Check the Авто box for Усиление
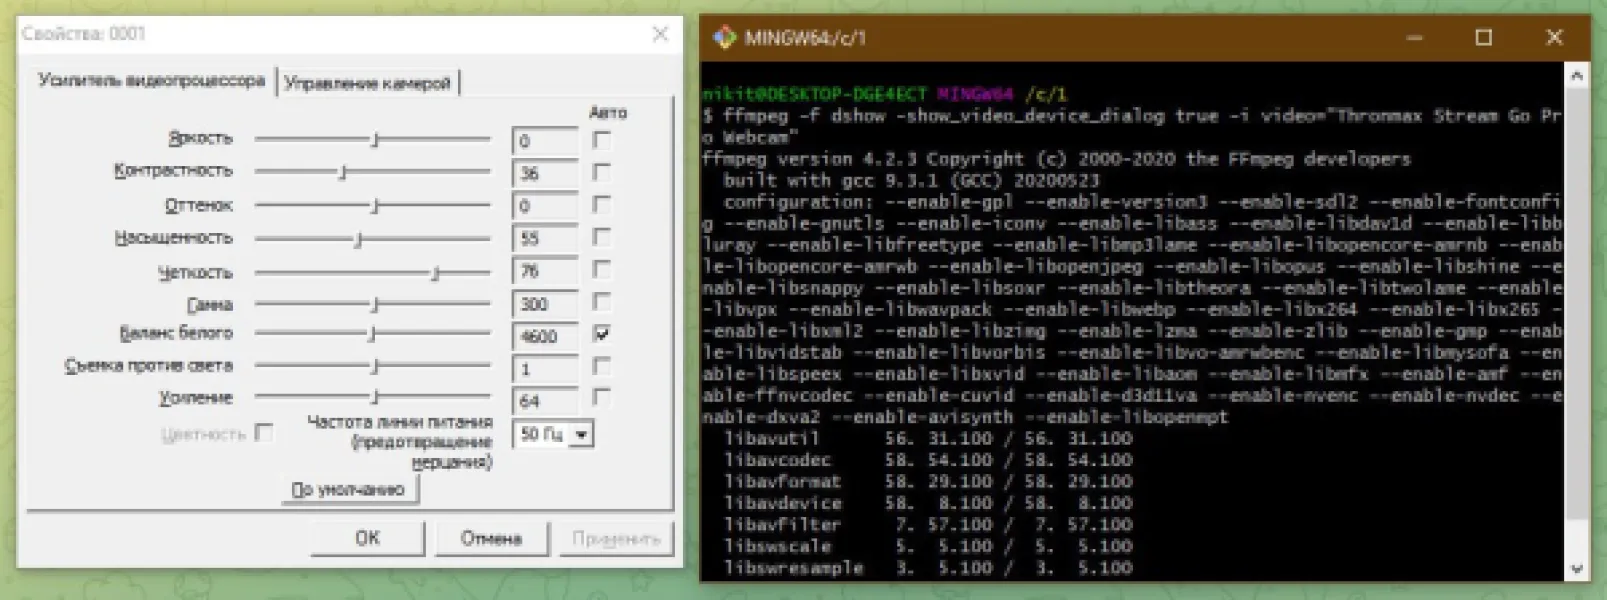 pos(601,398)
